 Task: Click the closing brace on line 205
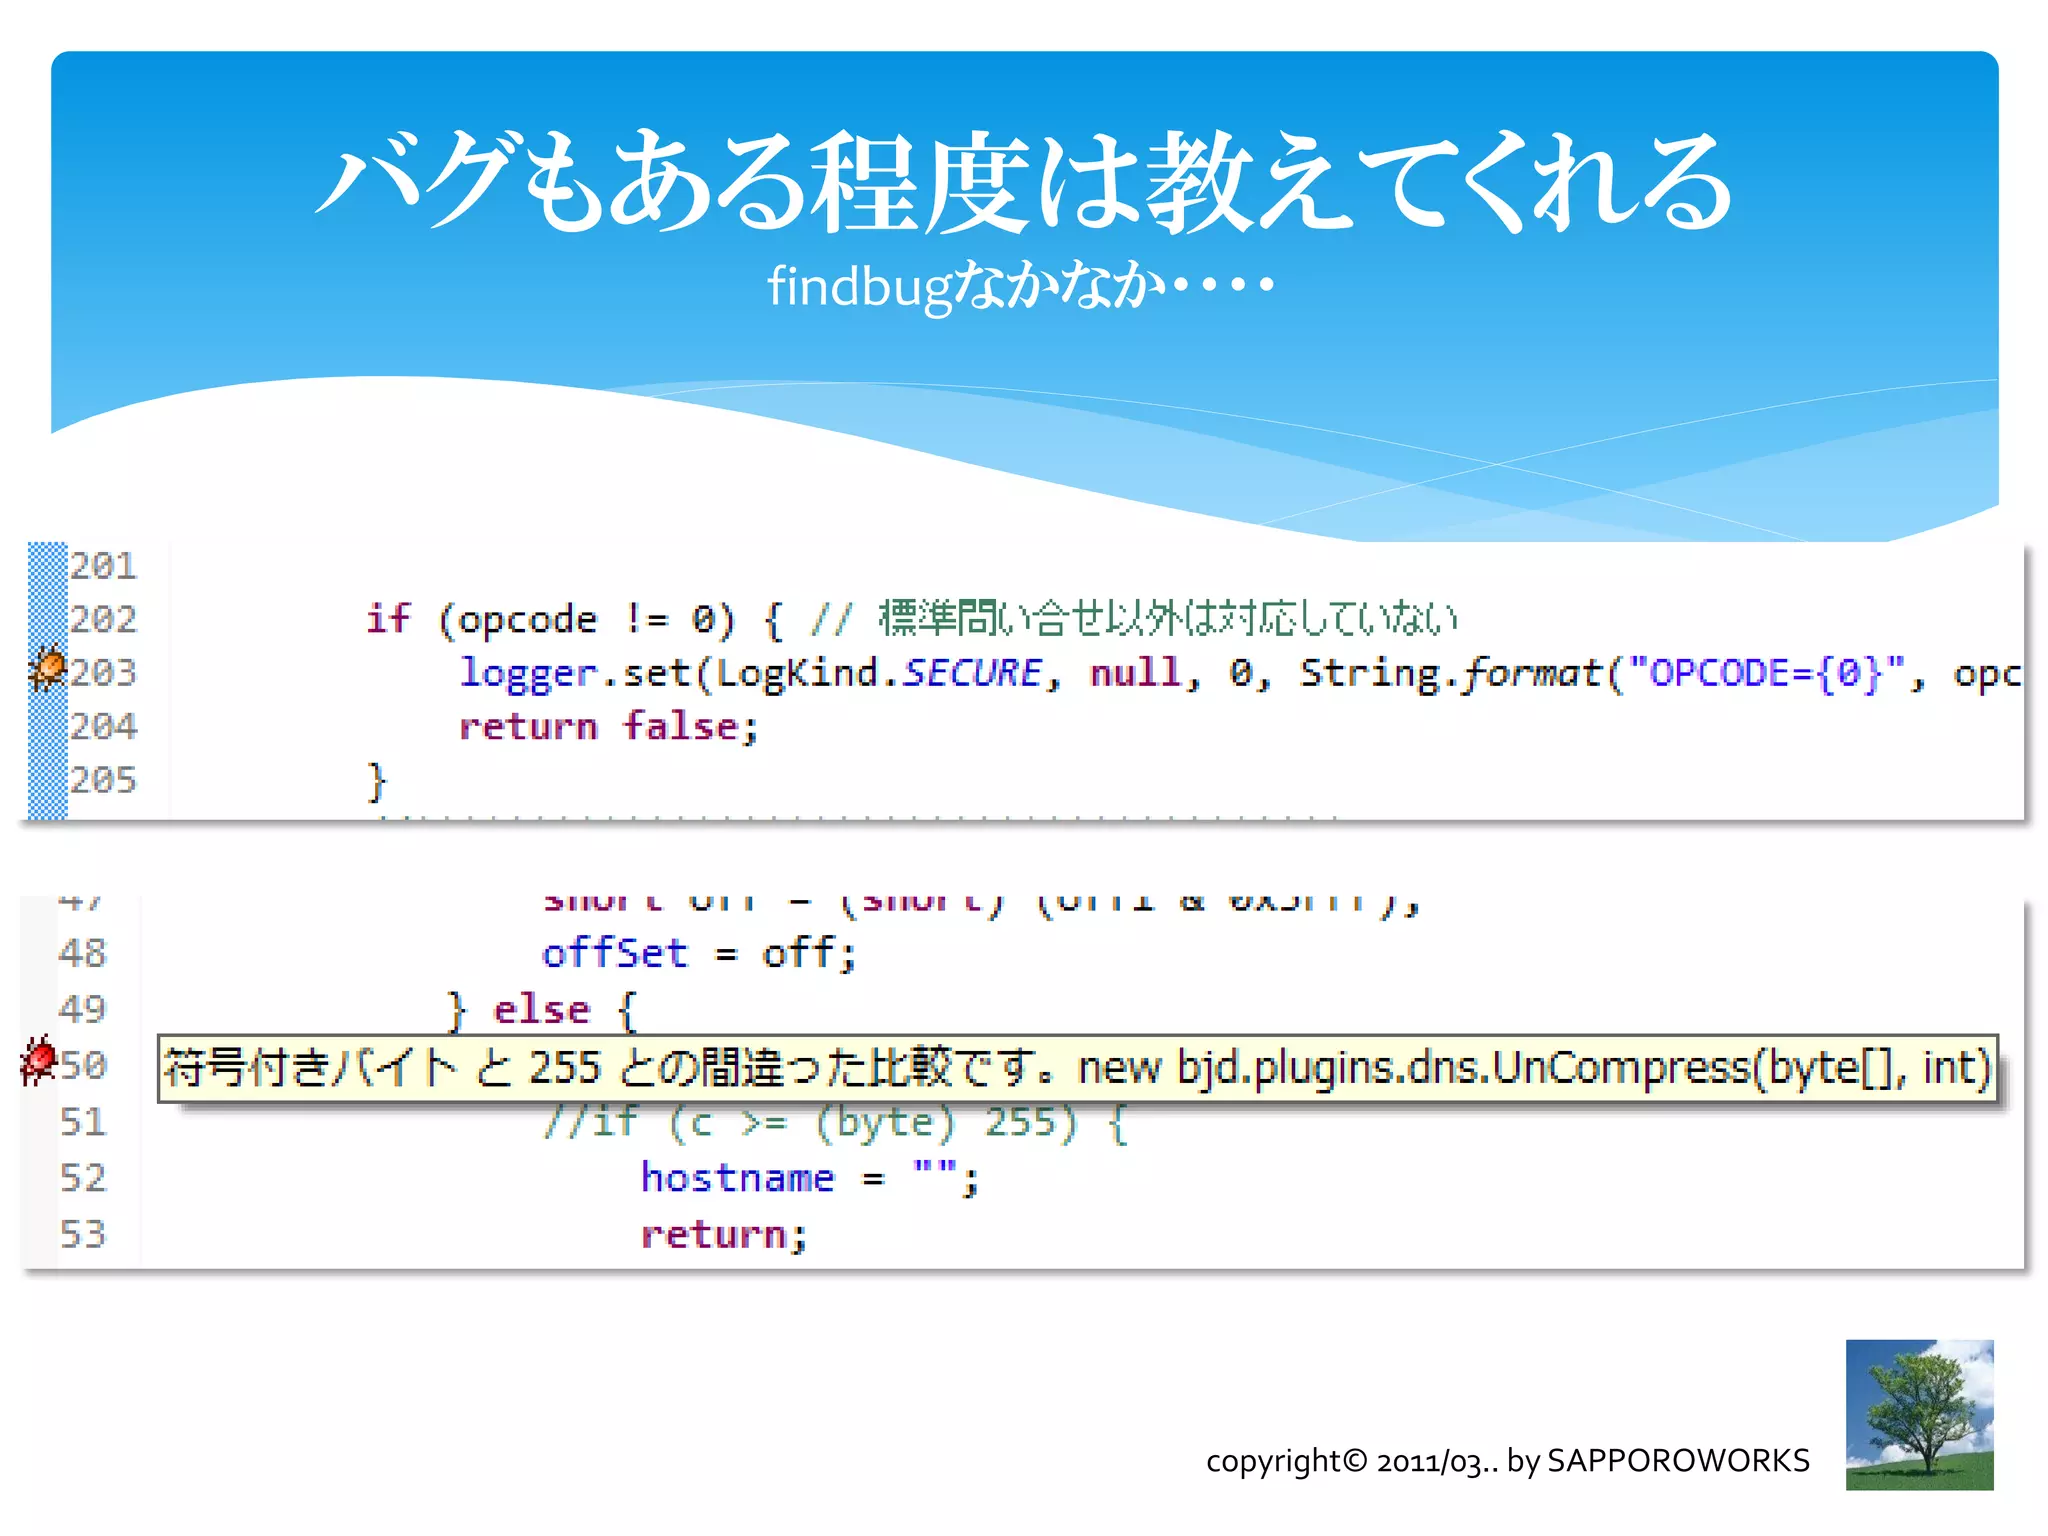[376, 781]
